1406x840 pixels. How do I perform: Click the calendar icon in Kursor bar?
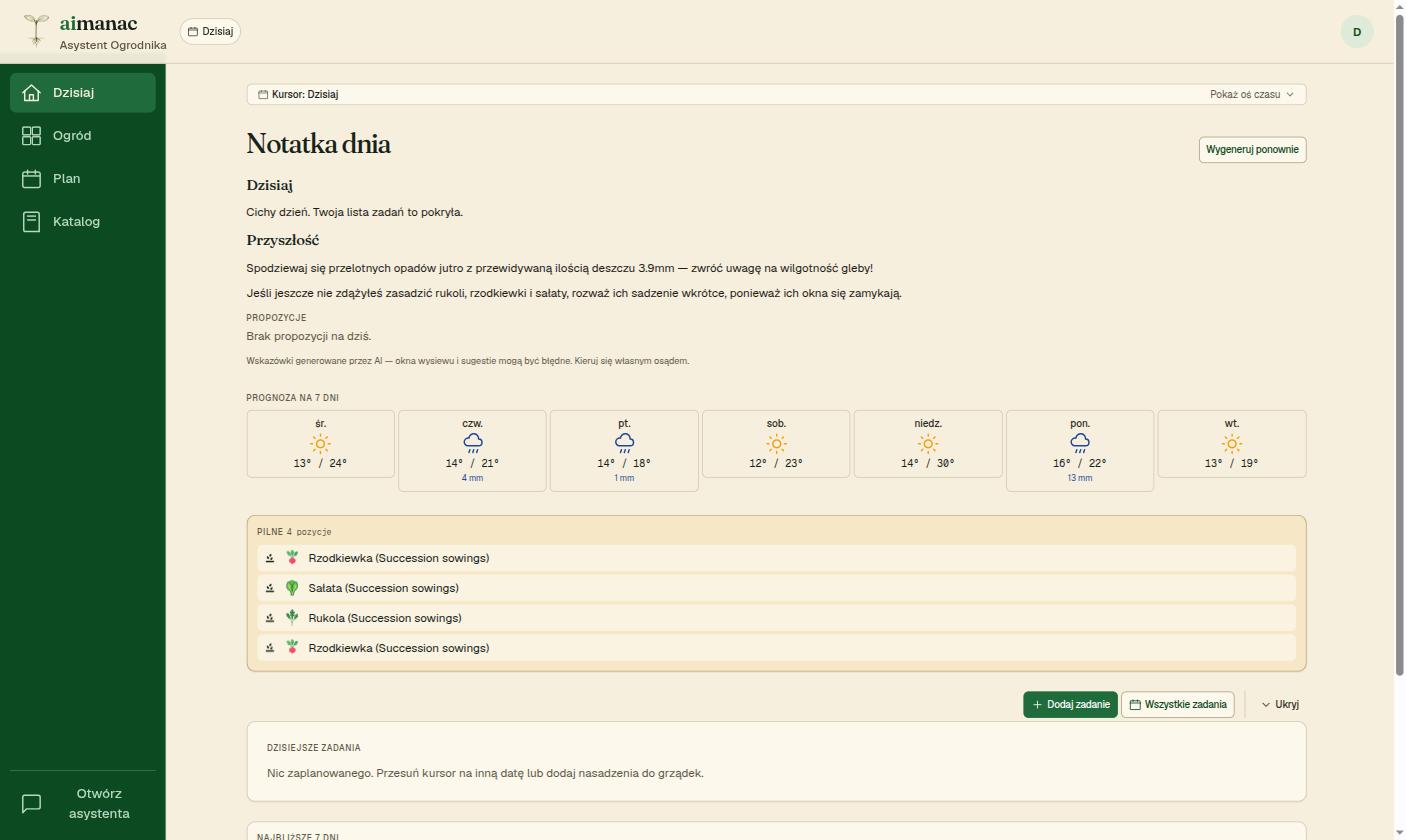pos(263,94)
